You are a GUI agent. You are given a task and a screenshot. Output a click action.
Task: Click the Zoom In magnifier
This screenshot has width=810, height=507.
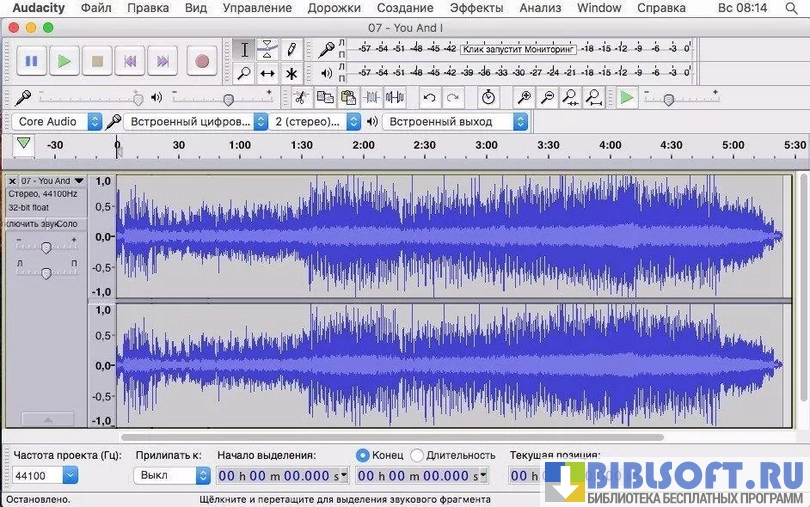pos(523,97)
